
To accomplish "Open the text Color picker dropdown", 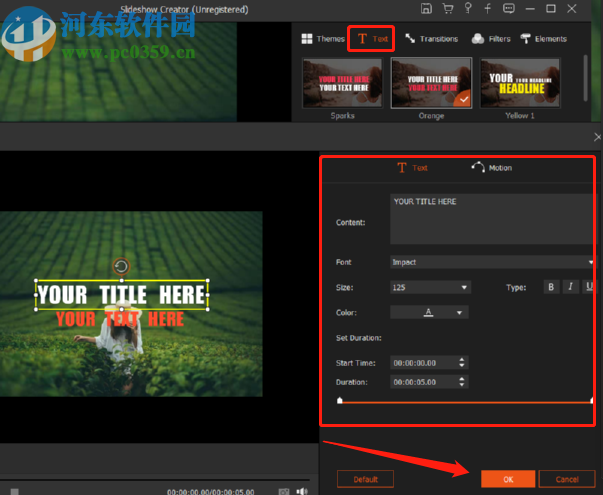I will coord(429,312).
